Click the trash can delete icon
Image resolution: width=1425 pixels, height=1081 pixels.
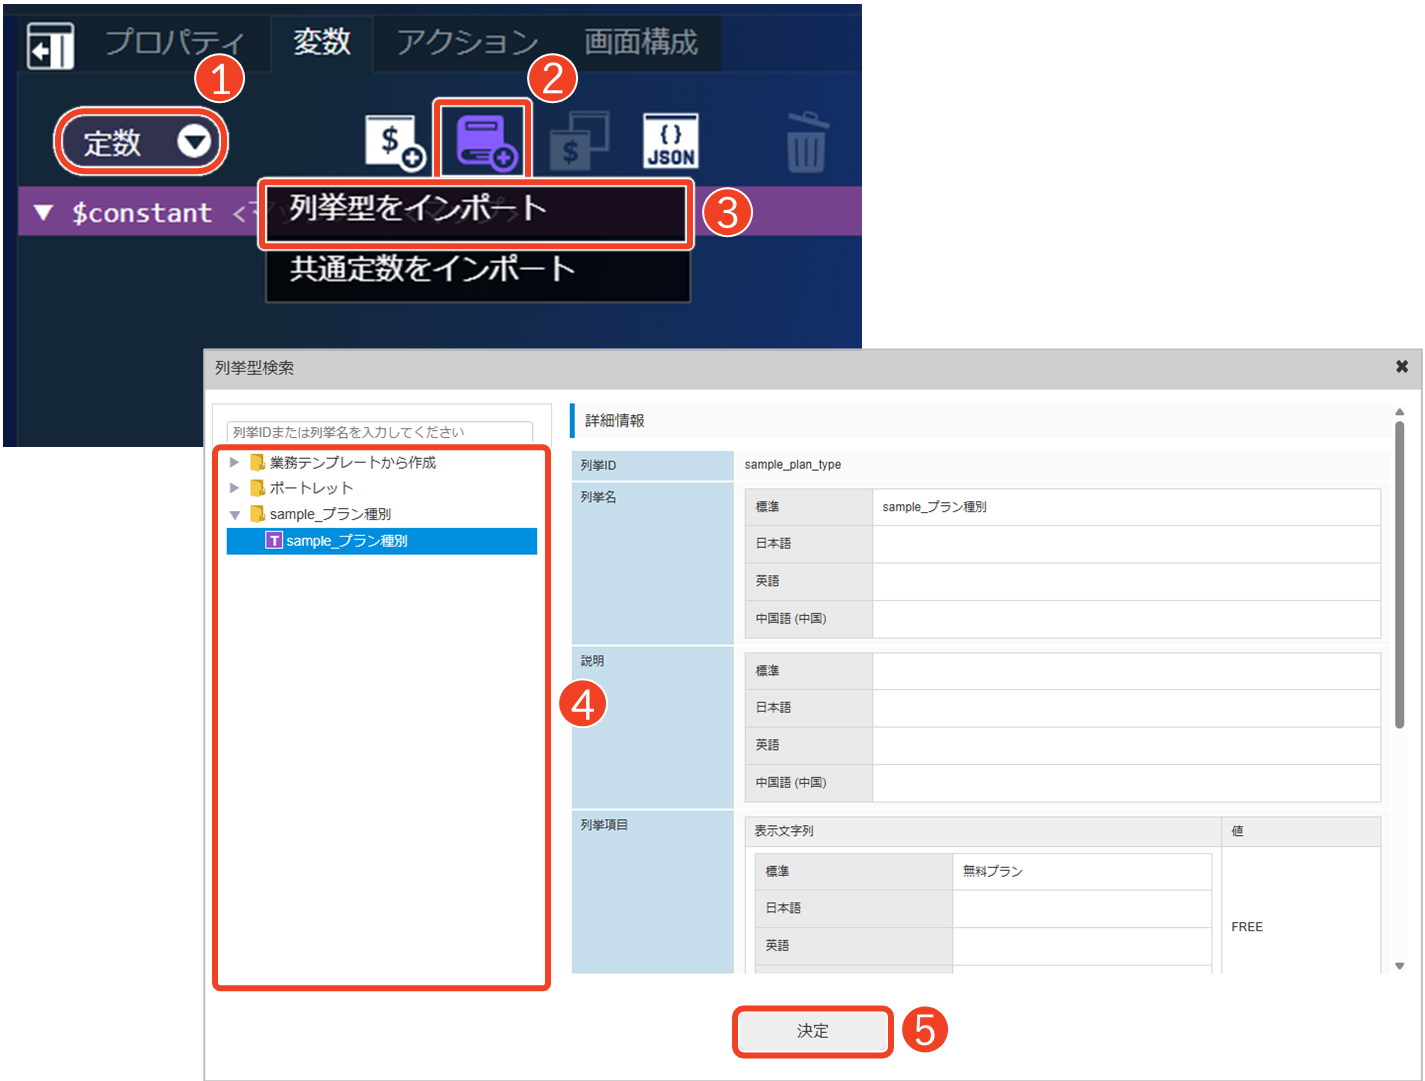pos(806,142)
